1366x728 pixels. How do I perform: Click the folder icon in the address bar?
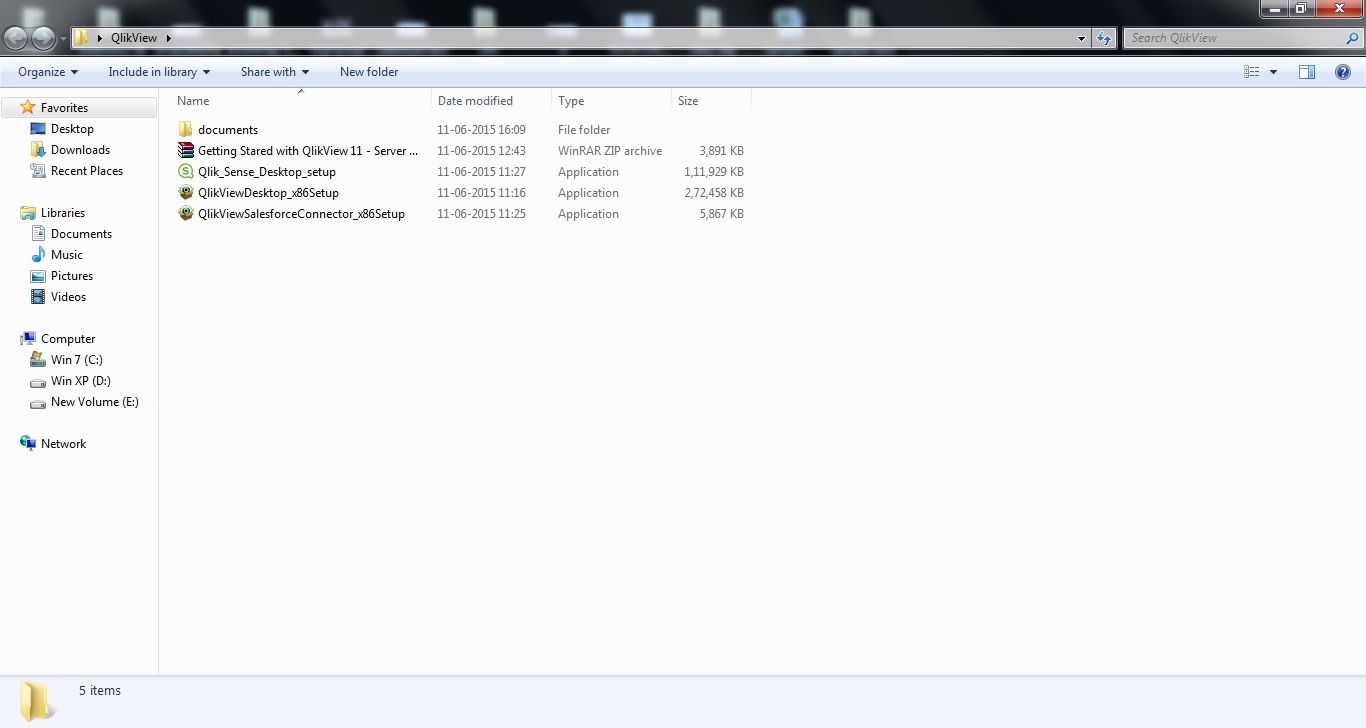click(82, 38)
